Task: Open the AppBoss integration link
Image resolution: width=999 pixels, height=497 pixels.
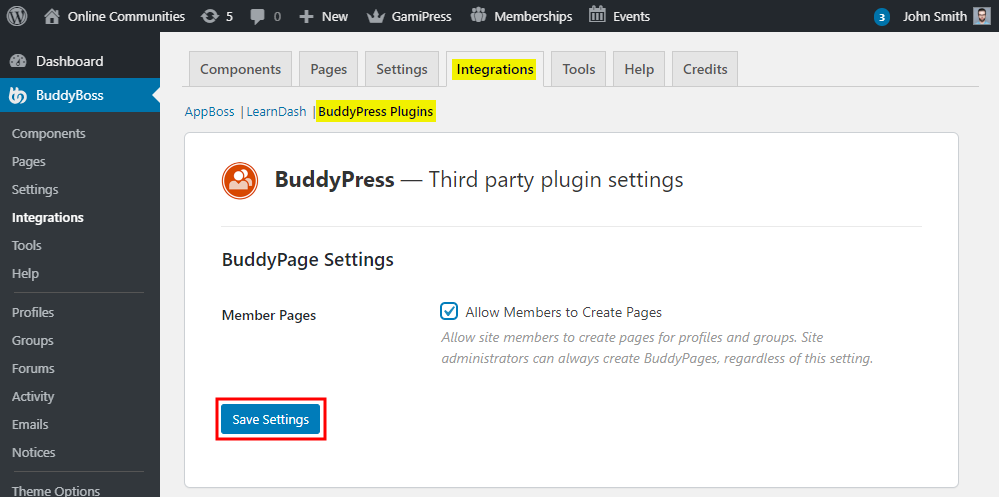Action: (x=210, y=112)
